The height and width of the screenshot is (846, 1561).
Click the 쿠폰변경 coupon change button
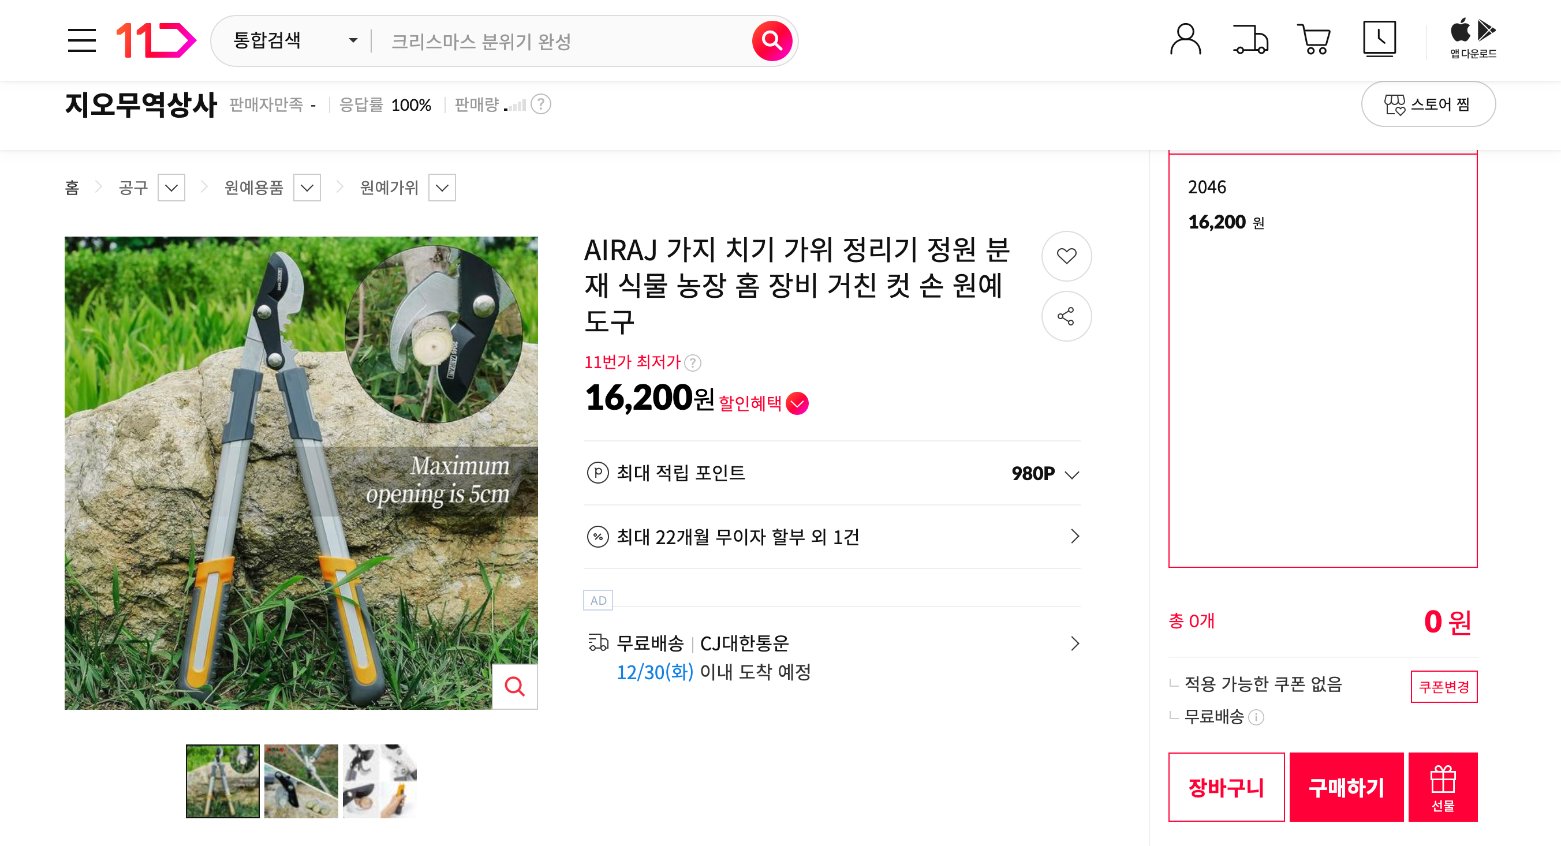pos(1443,687)
